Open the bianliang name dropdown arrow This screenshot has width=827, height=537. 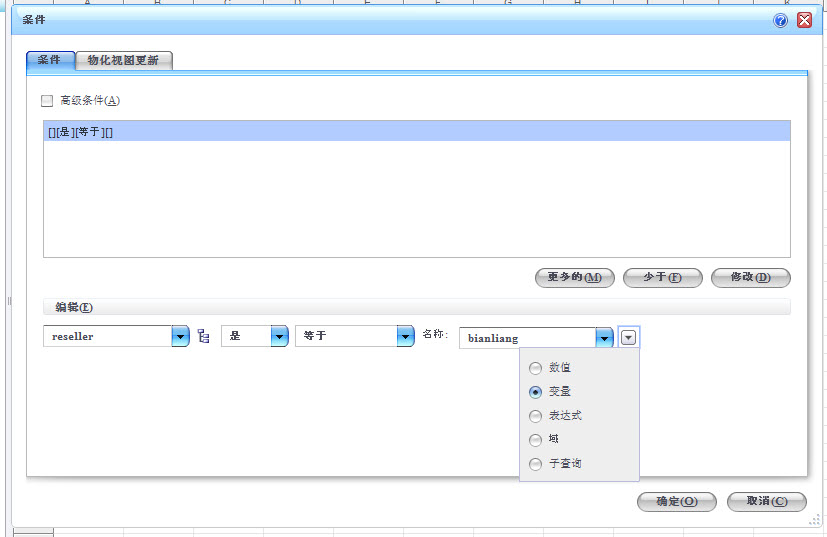604,338
